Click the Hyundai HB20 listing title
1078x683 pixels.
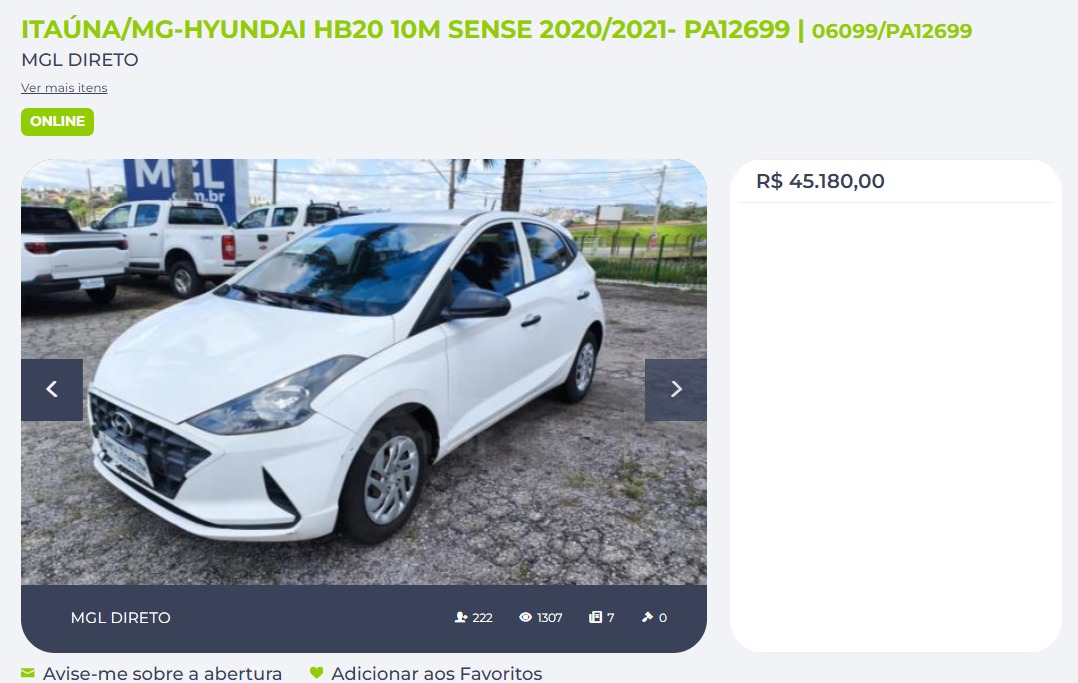(x=406, y=30)
